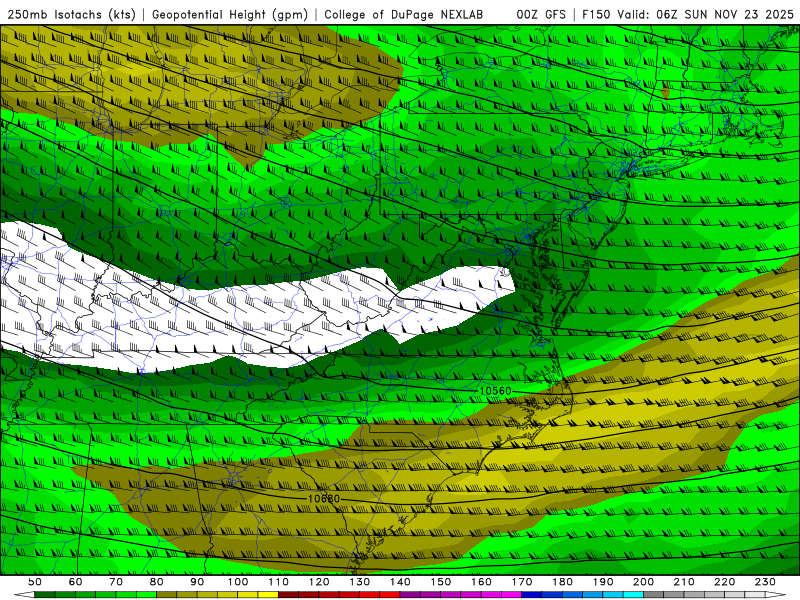800x600 pixels.
Task: Pick the olive swatch just right of 80
Action: click(x=166, y=595)
